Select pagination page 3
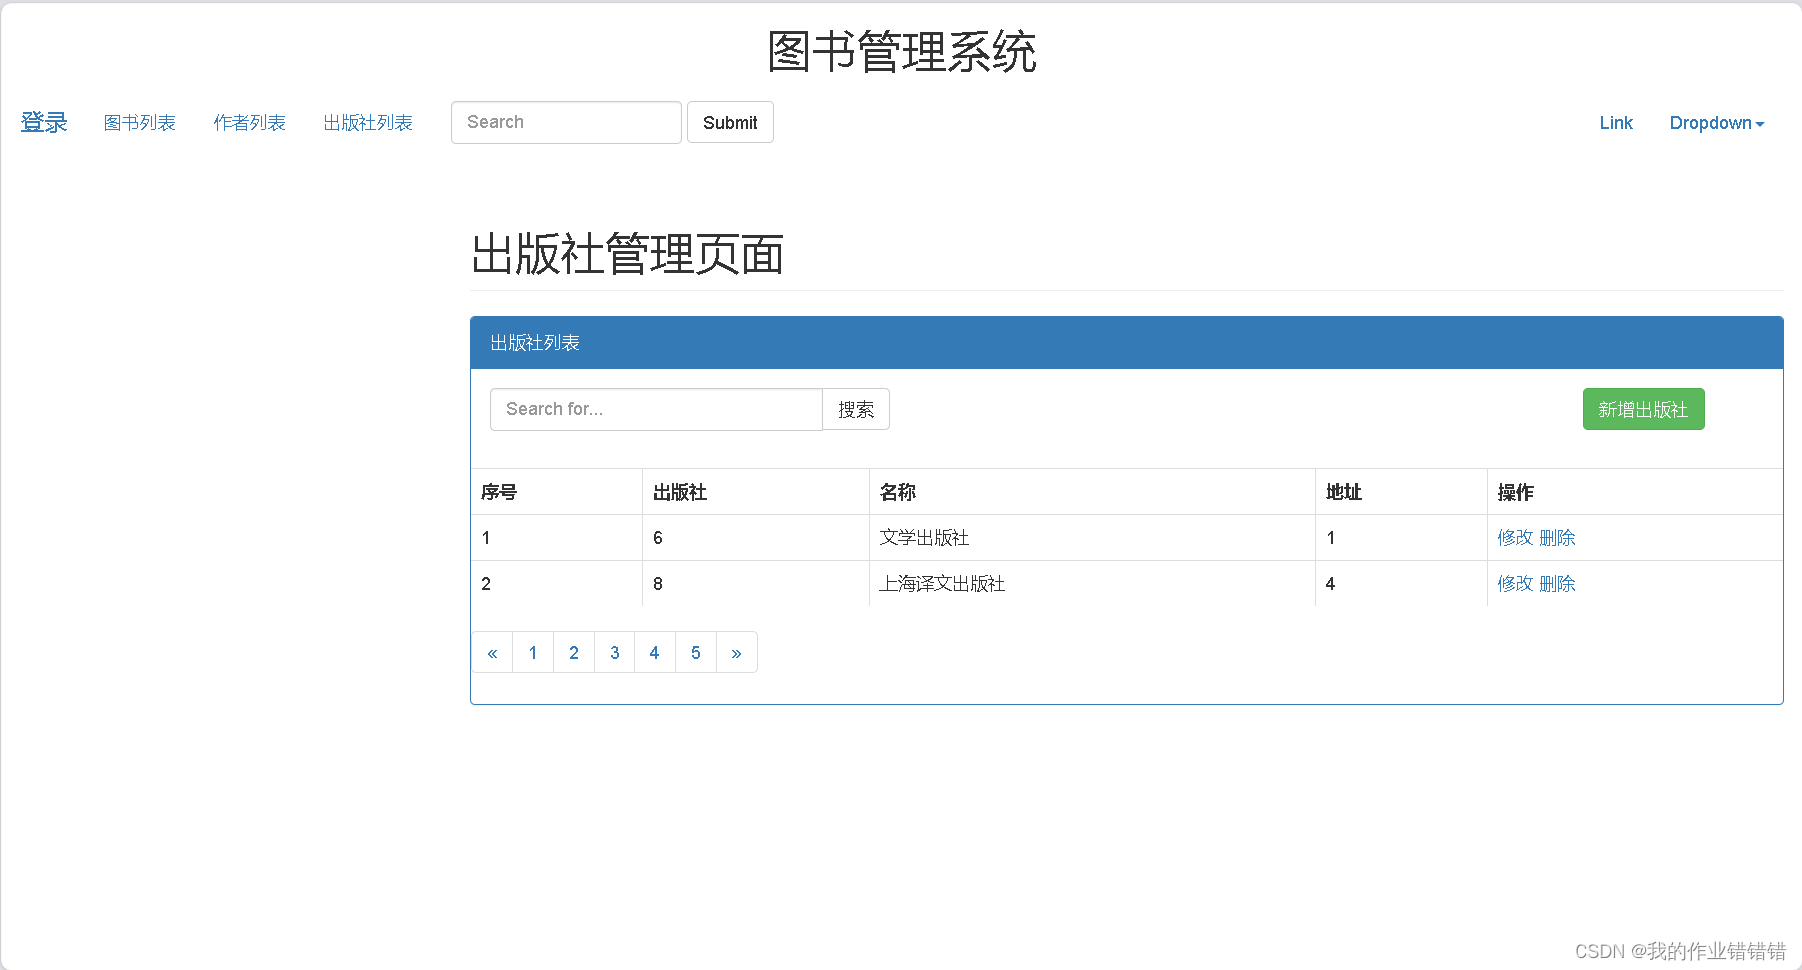The width and height of the screenshot is (1802, 970). click(x=615, y=652)
